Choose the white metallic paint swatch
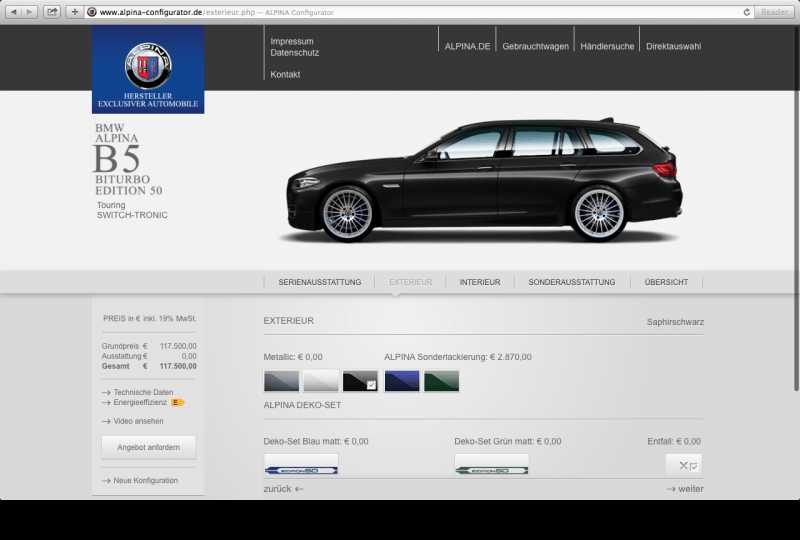The width and height of the screenshot is (800, 540). [320, 381]
